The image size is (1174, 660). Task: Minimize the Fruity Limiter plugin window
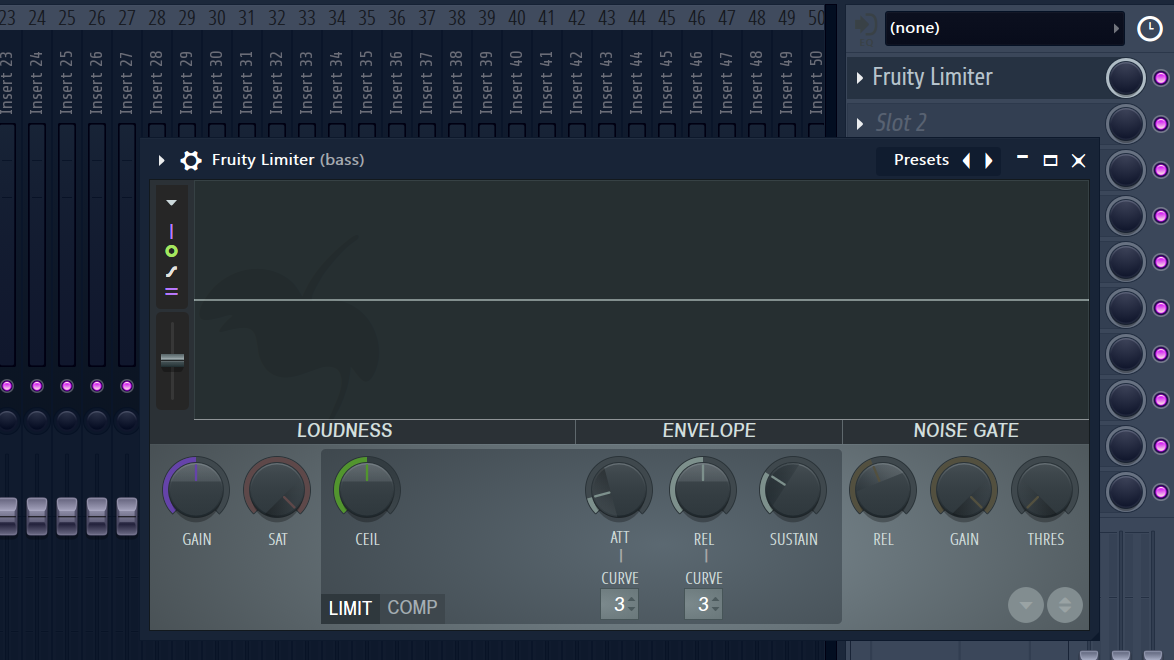[1022, 158]
